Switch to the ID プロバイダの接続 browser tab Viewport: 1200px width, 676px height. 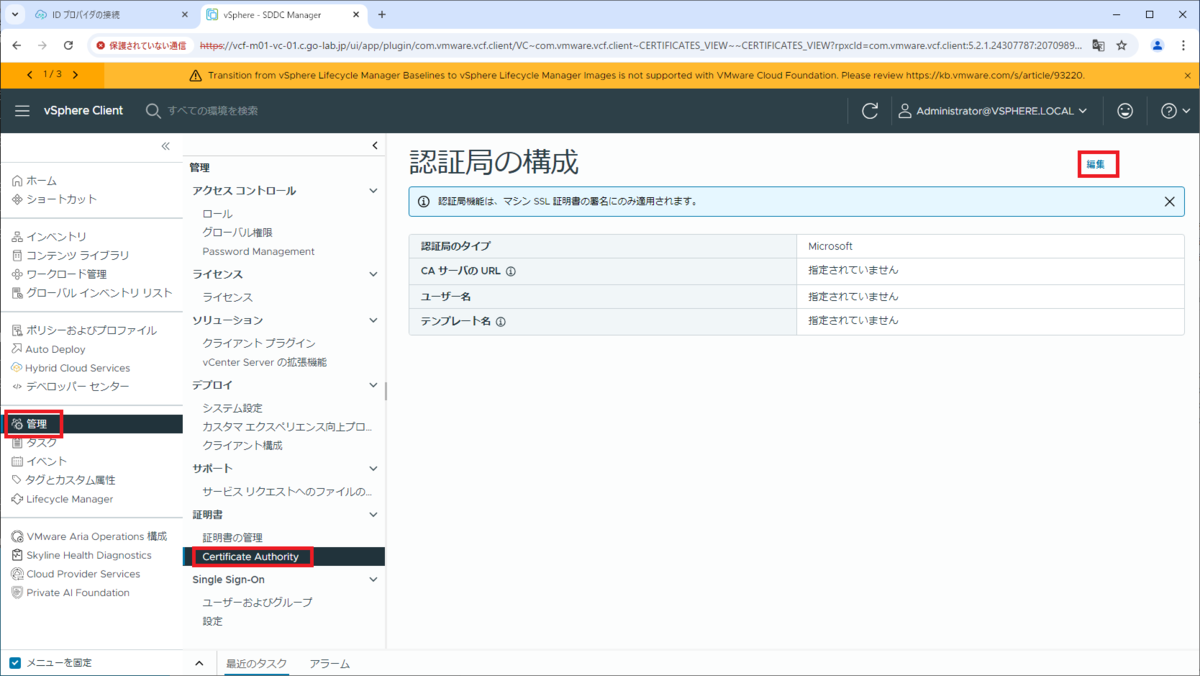[x=111, y=15]
